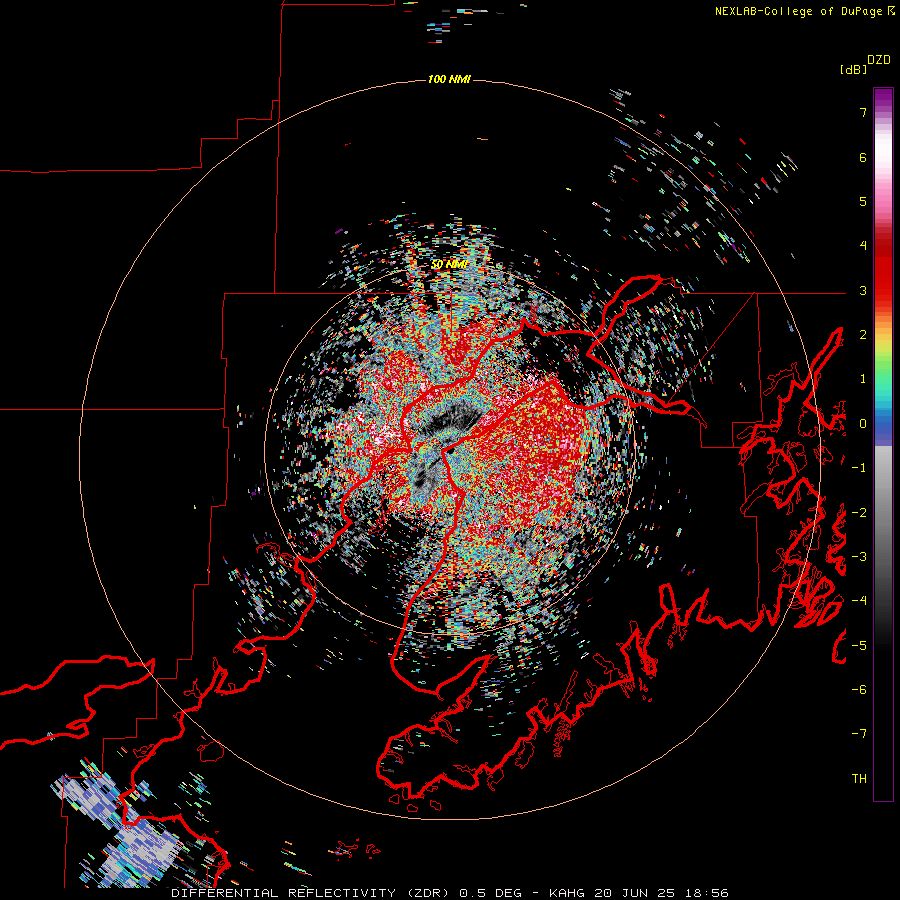Click the 6 tick label on scale
The height and width of the screenshot is (900, 900).
(863, 157)
